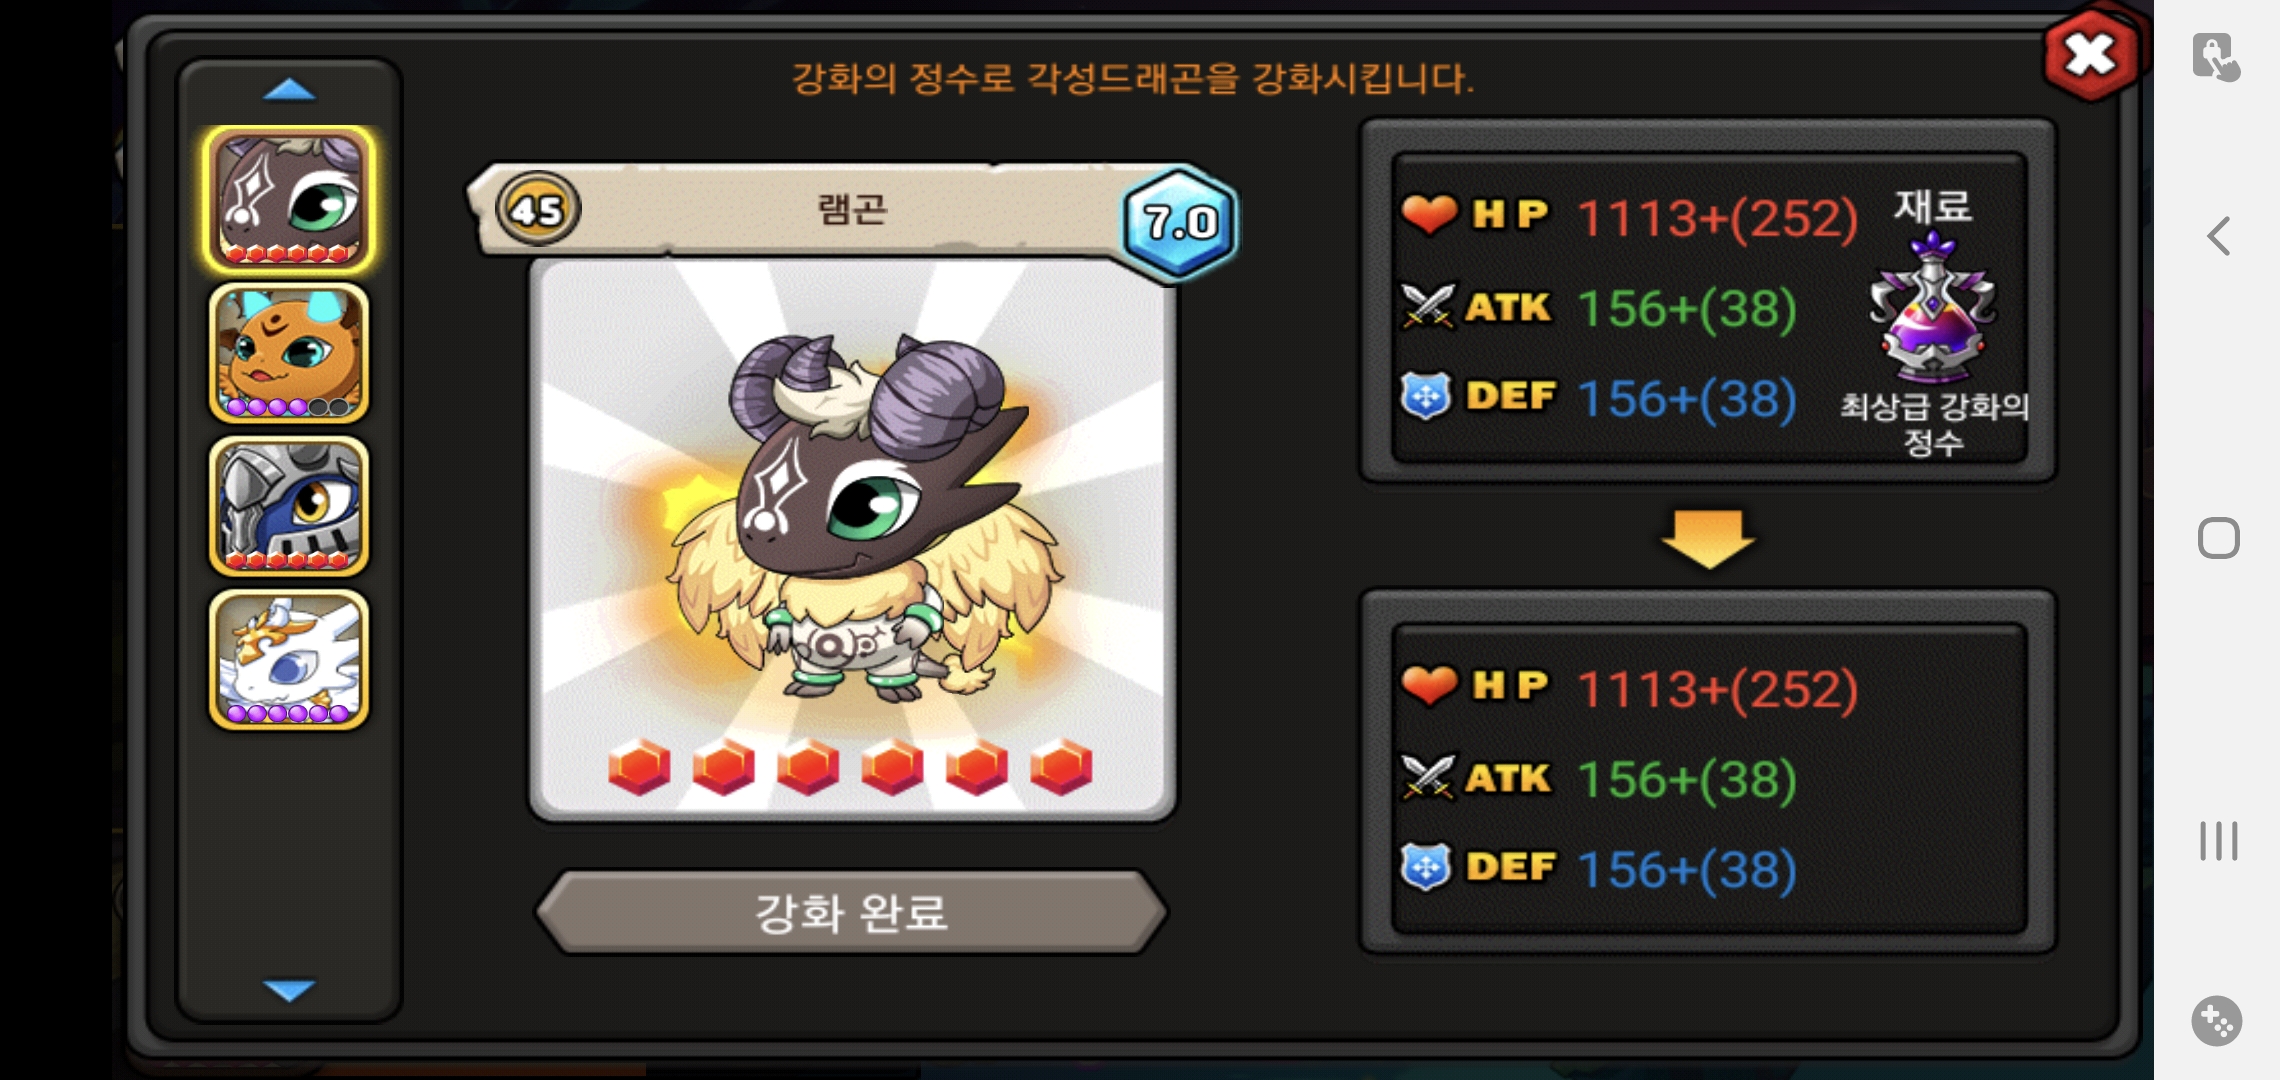Tap the level 45 coin badge

coord(538,210)
